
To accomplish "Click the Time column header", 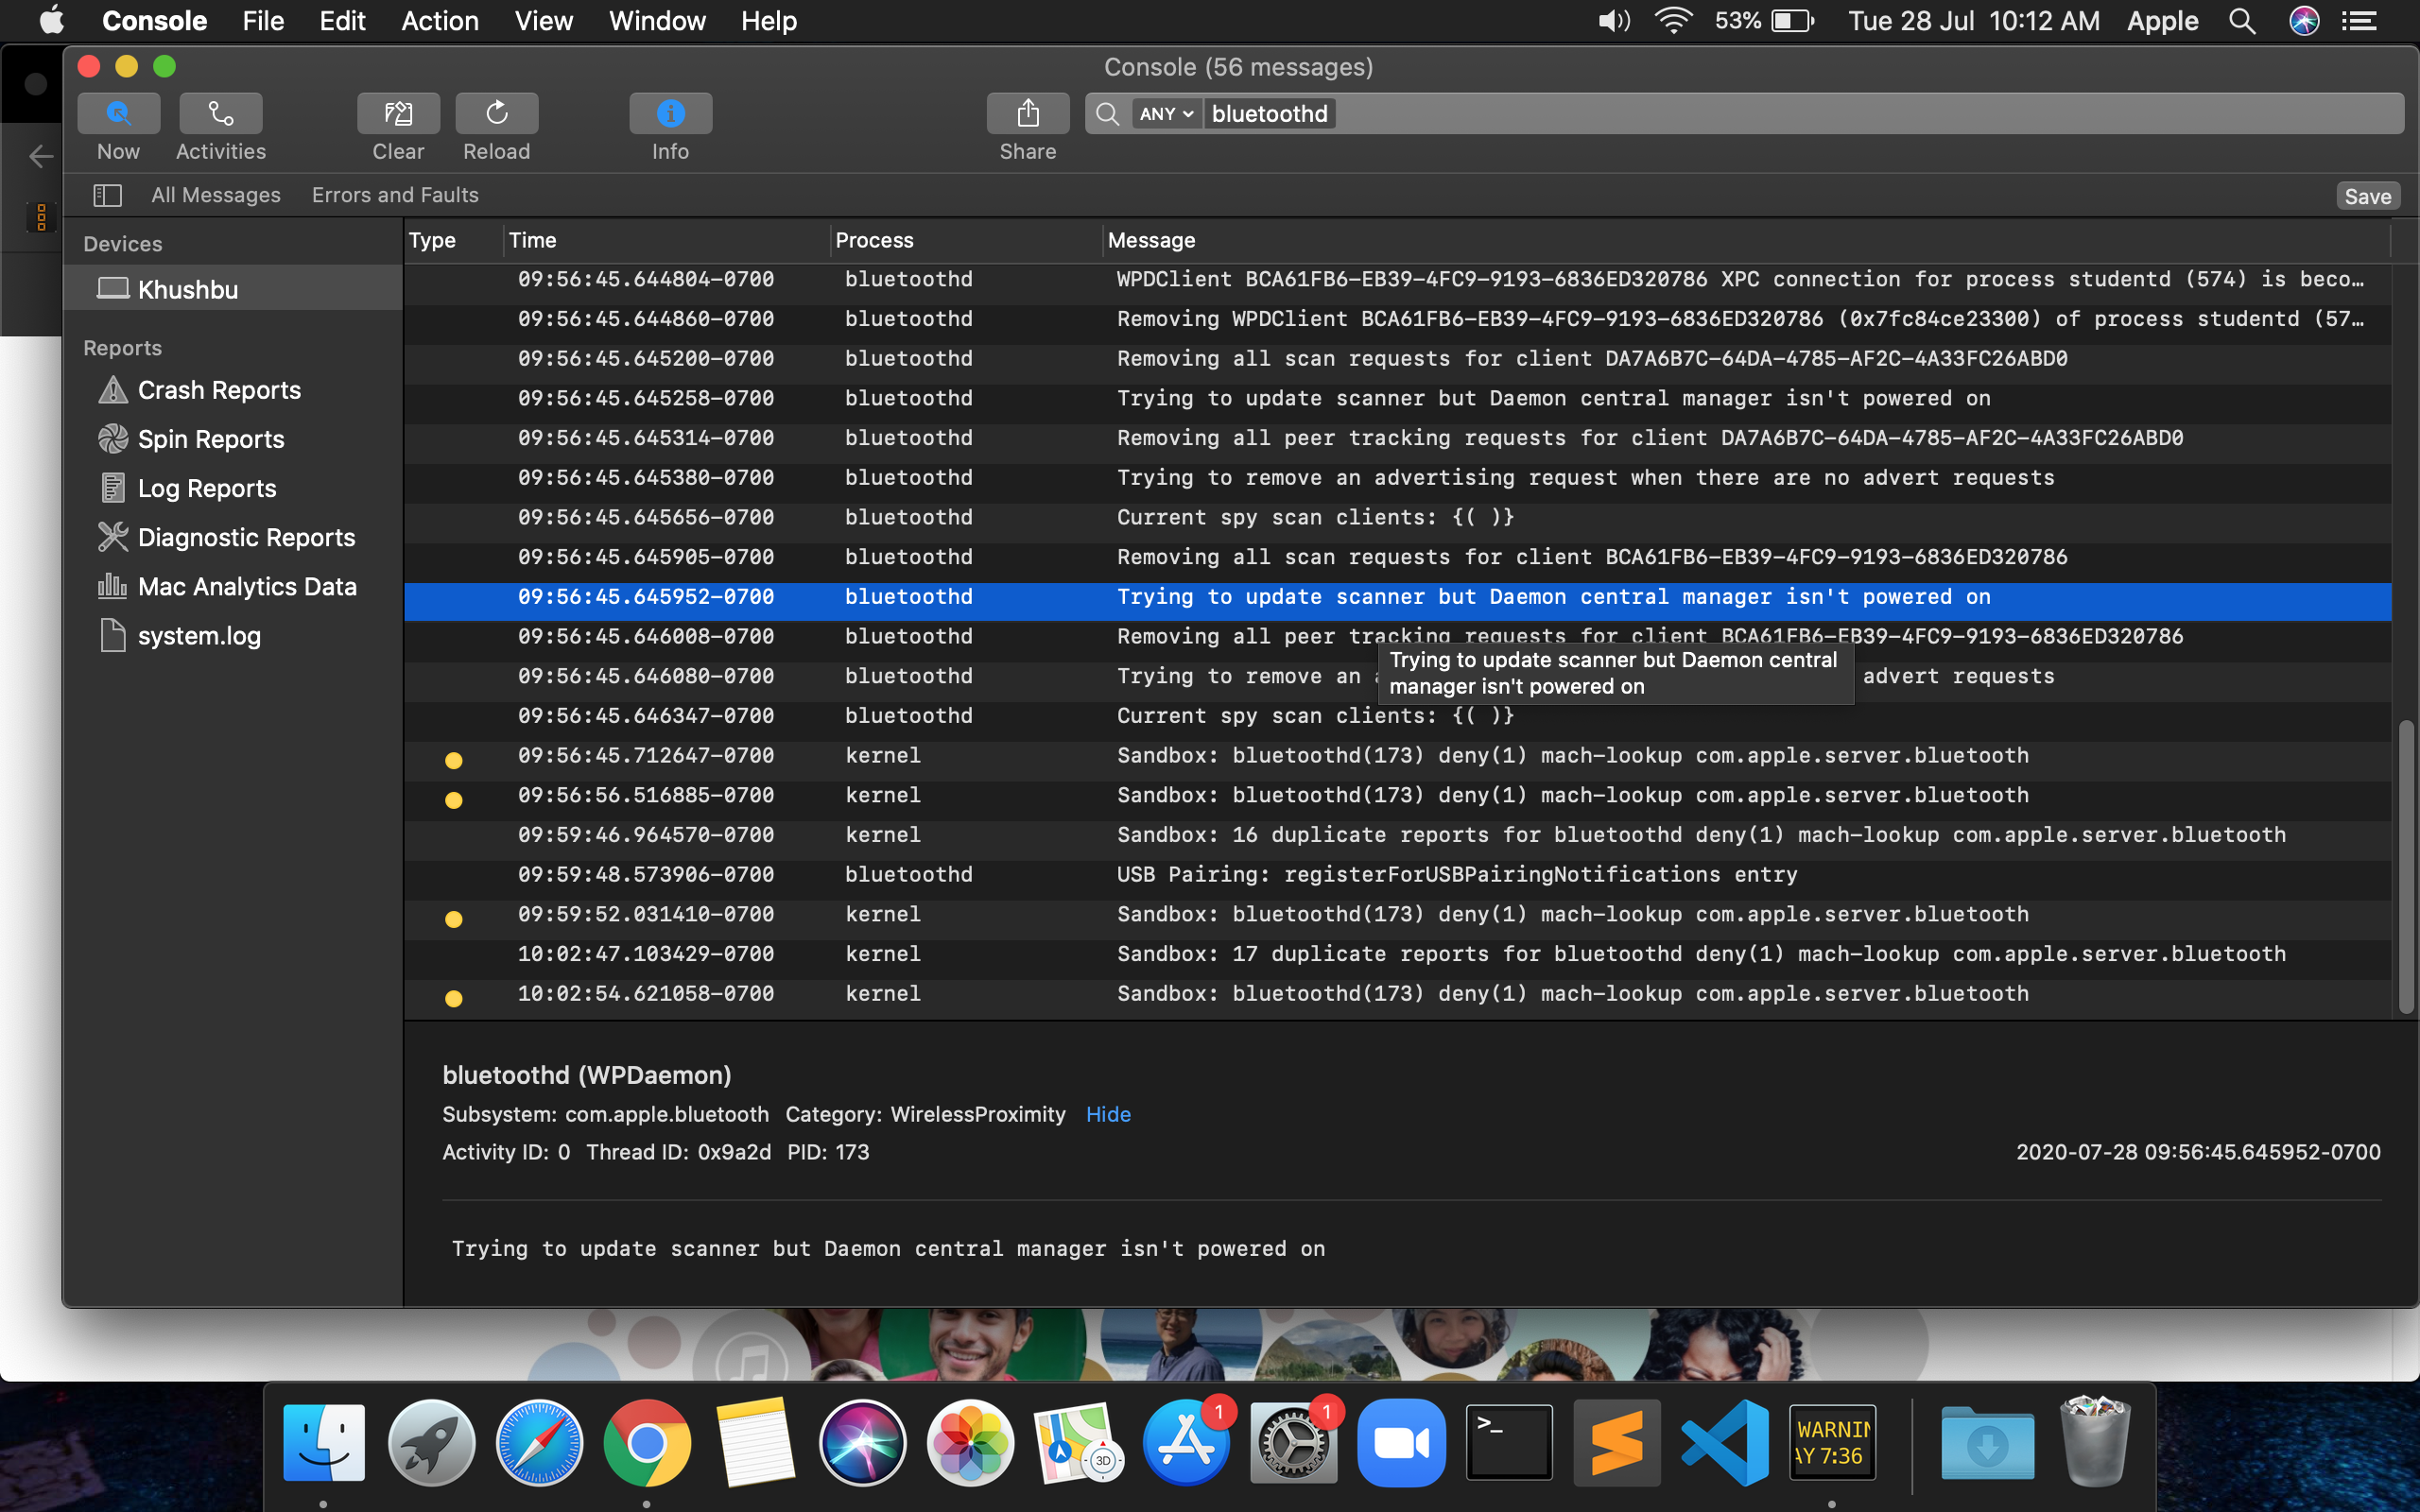I will (x=532, y=240).
